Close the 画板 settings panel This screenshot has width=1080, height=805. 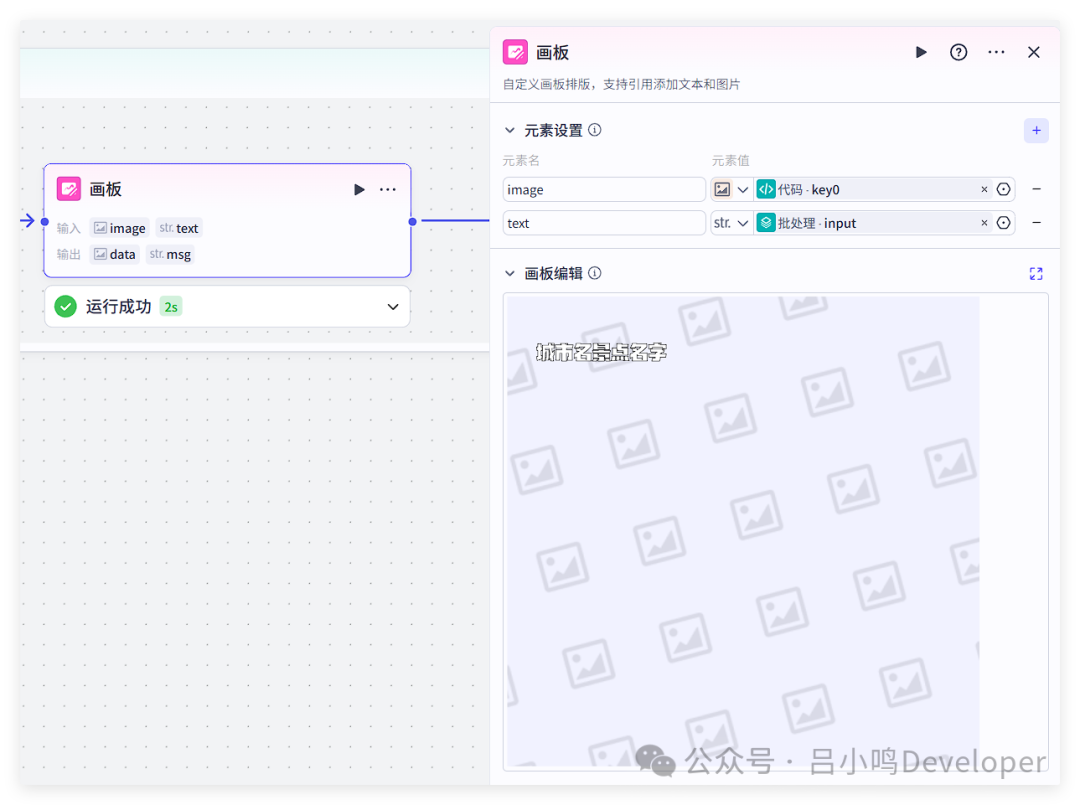click(1033, 52)
